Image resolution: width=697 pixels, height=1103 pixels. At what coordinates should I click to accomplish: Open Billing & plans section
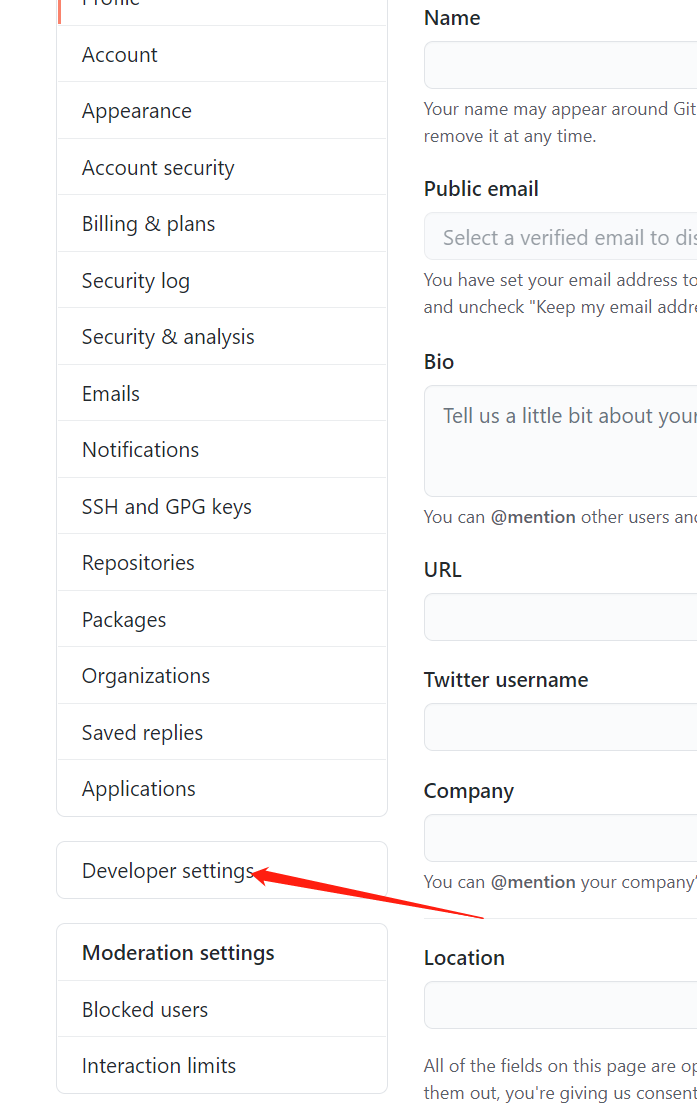coord(148,224)
